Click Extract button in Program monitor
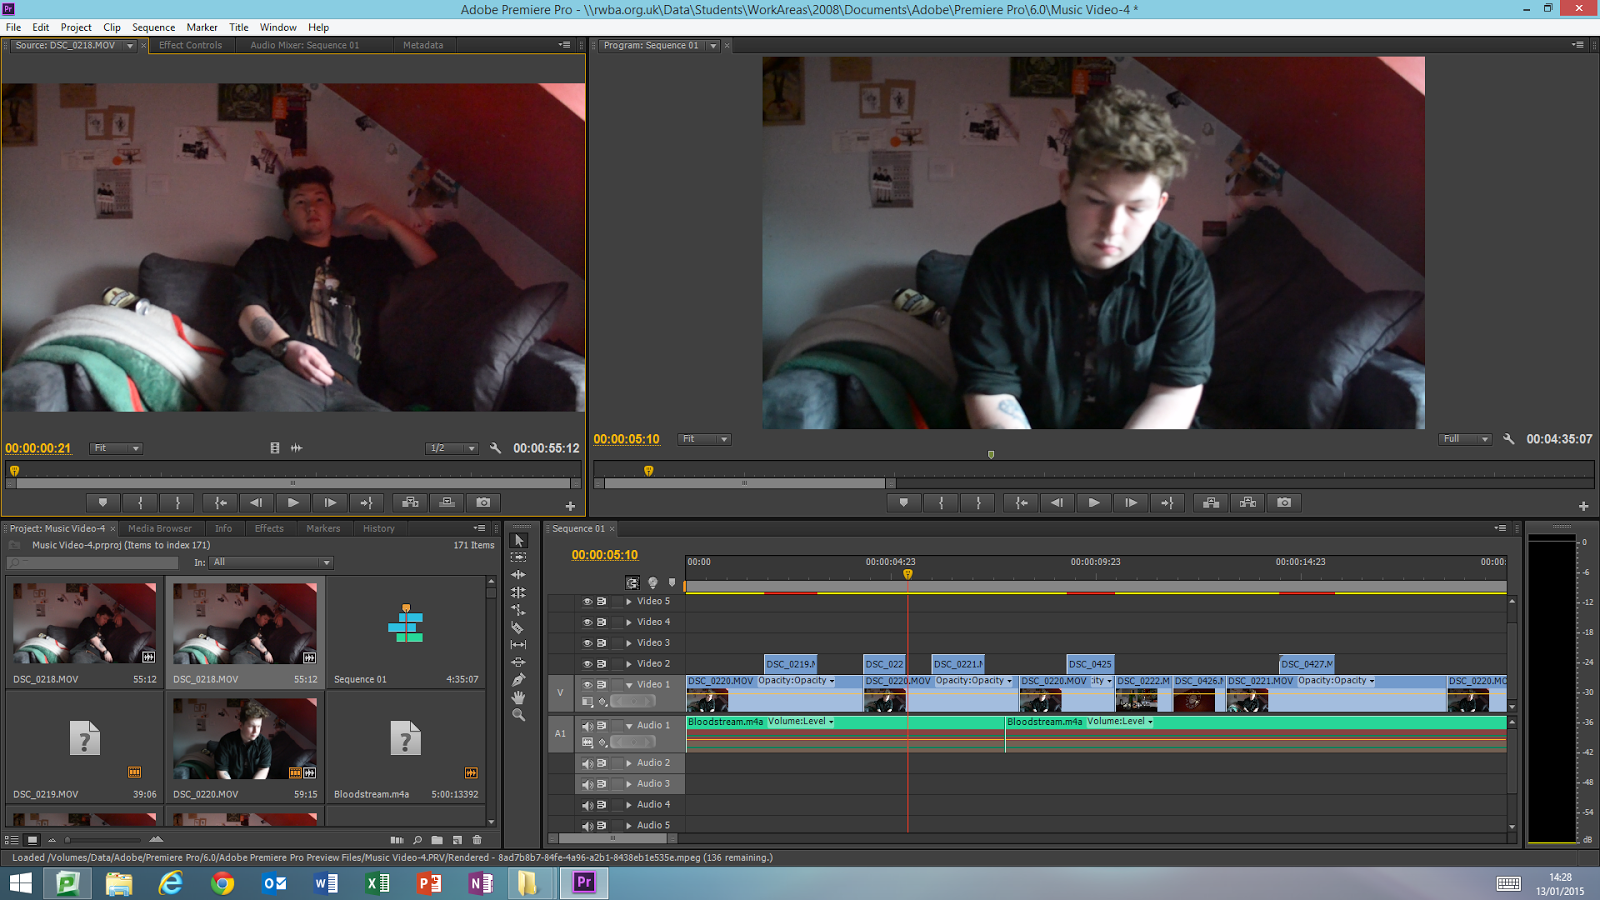 click(1248, 503)
